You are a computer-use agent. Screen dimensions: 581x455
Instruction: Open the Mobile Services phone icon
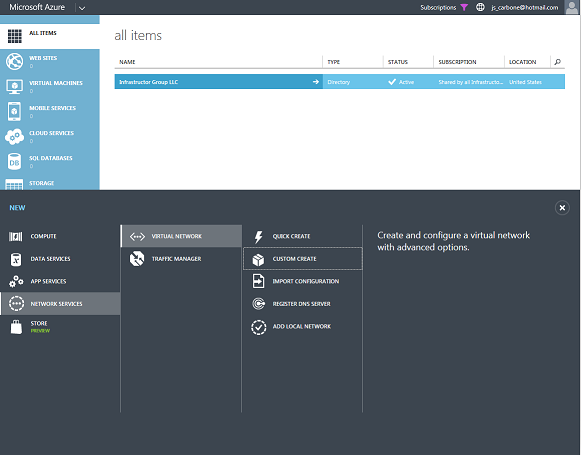pos(14,111)
